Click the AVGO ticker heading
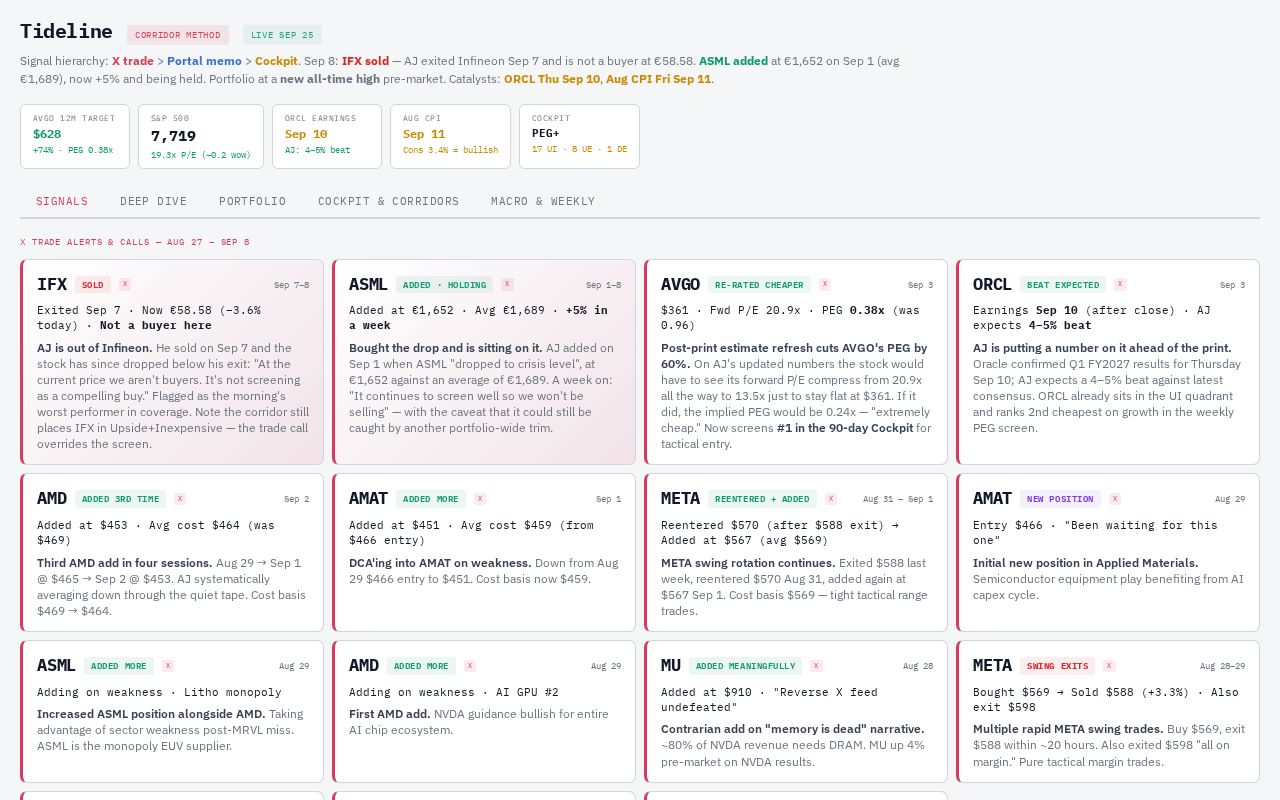1280x800 pixels. pyautogui.click(x=680, y=285)
